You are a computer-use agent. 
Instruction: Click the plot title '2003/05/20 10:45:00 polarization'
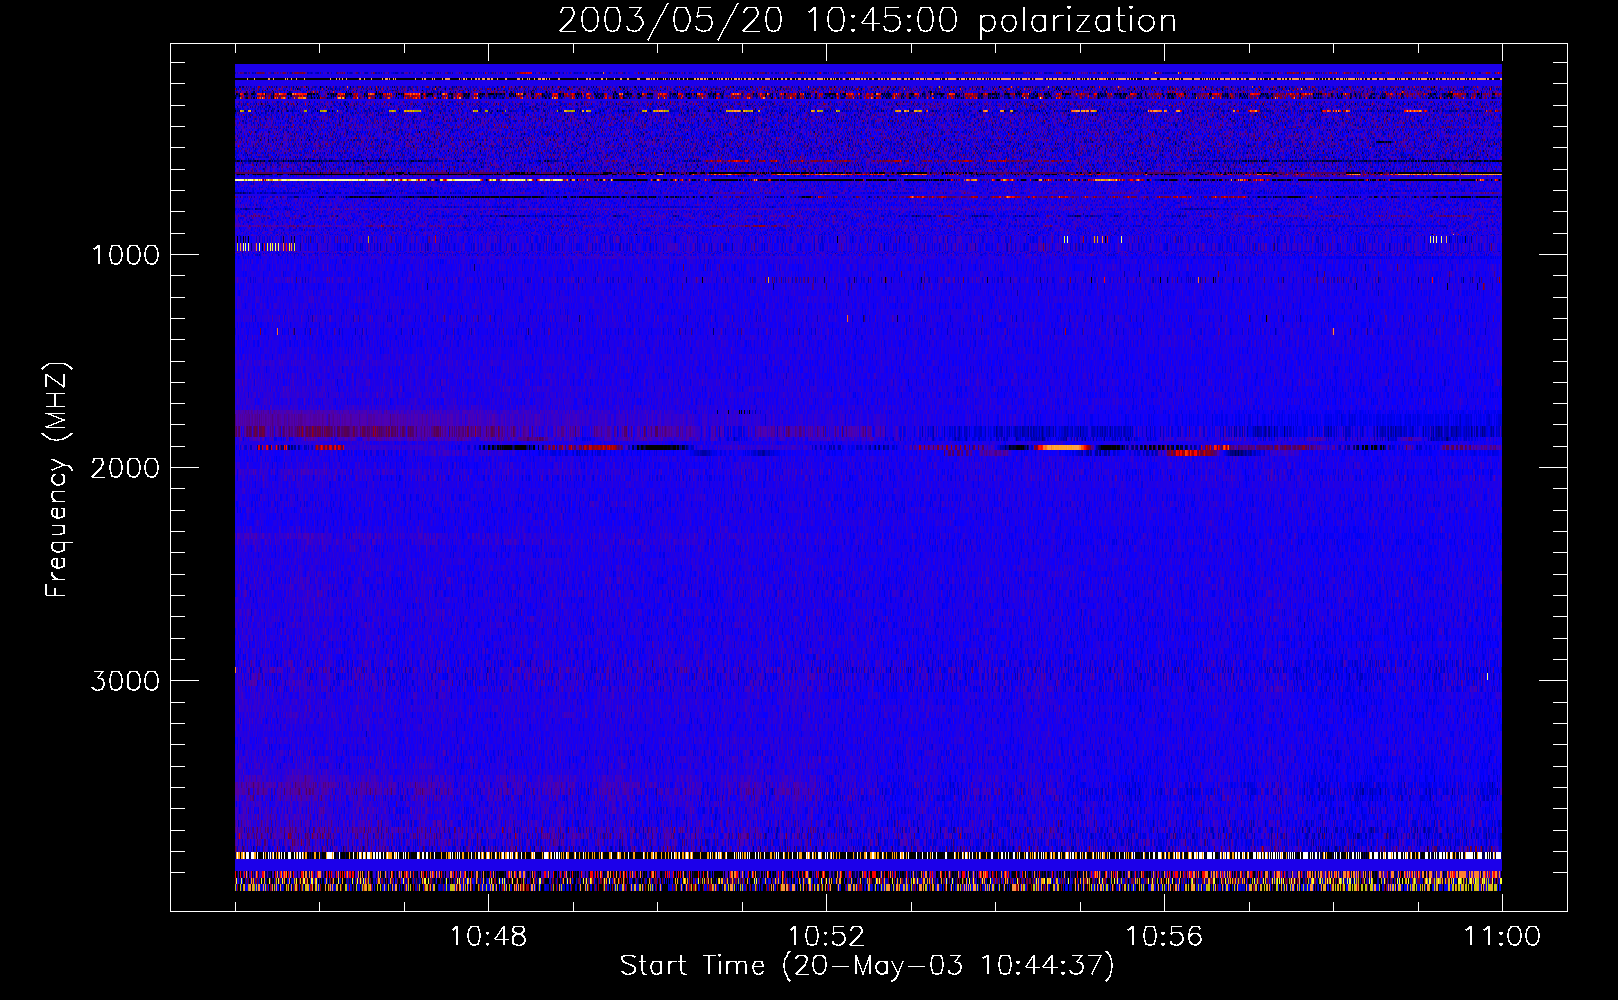867,20
